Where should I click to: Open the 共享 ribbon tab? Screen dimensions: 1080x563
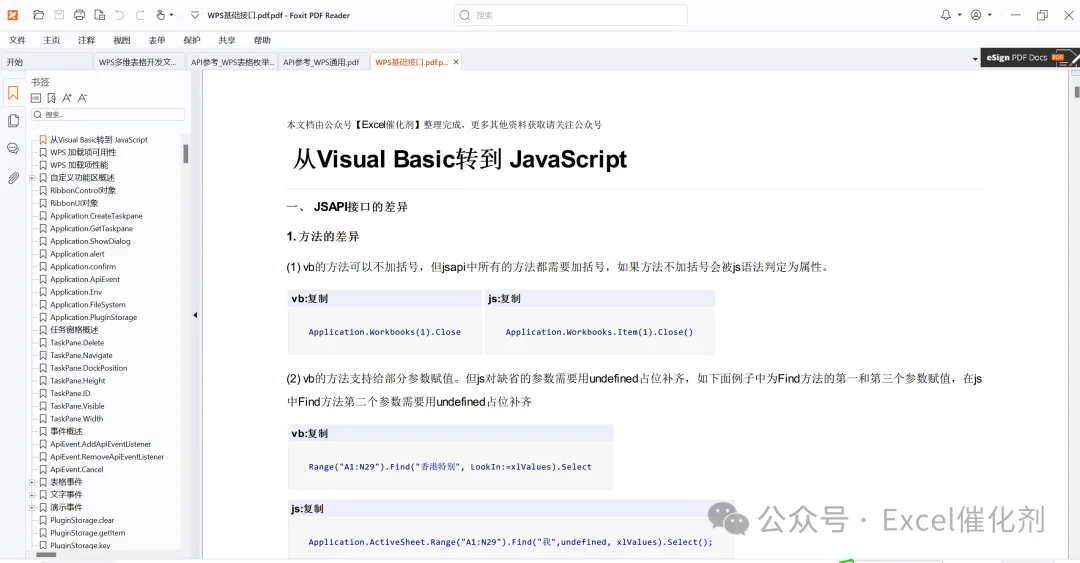[227, 40]
